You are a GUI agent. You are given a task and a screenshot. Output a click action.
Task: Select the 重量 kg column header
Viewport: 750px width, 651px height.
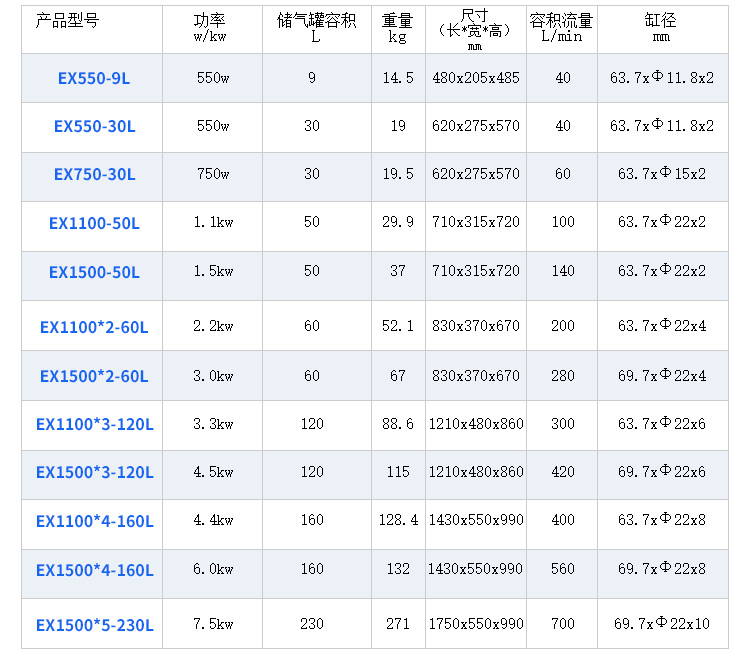(x=397, y=29)
